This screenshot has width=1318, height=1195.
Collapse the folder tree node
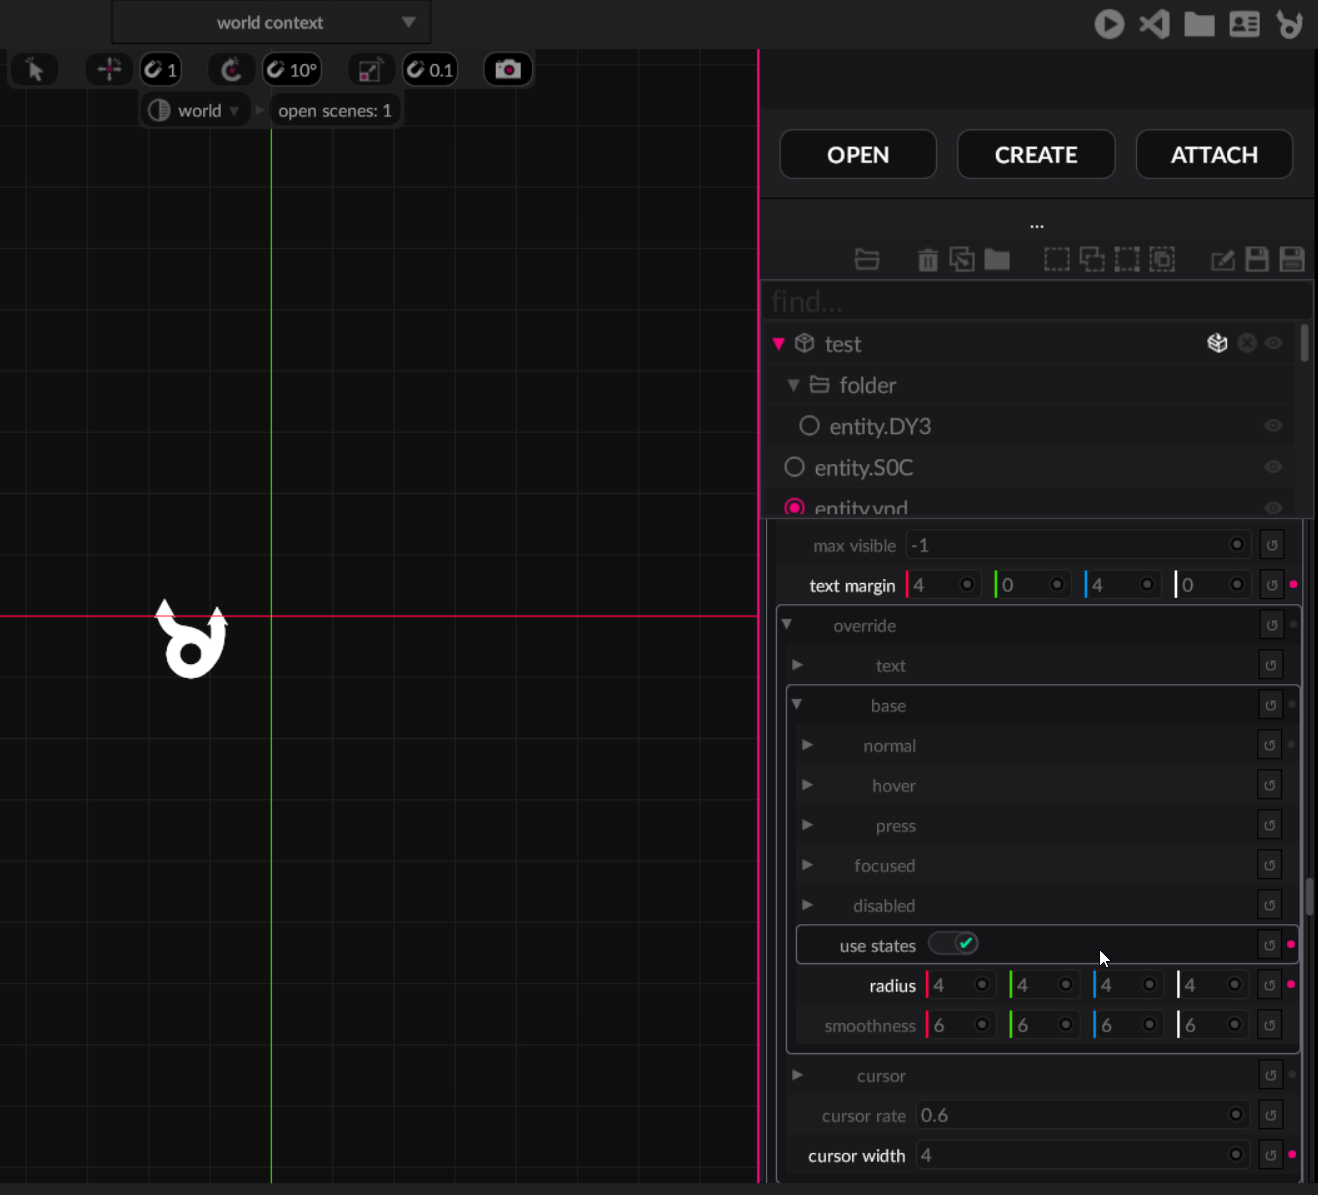(x=793, y=385)
